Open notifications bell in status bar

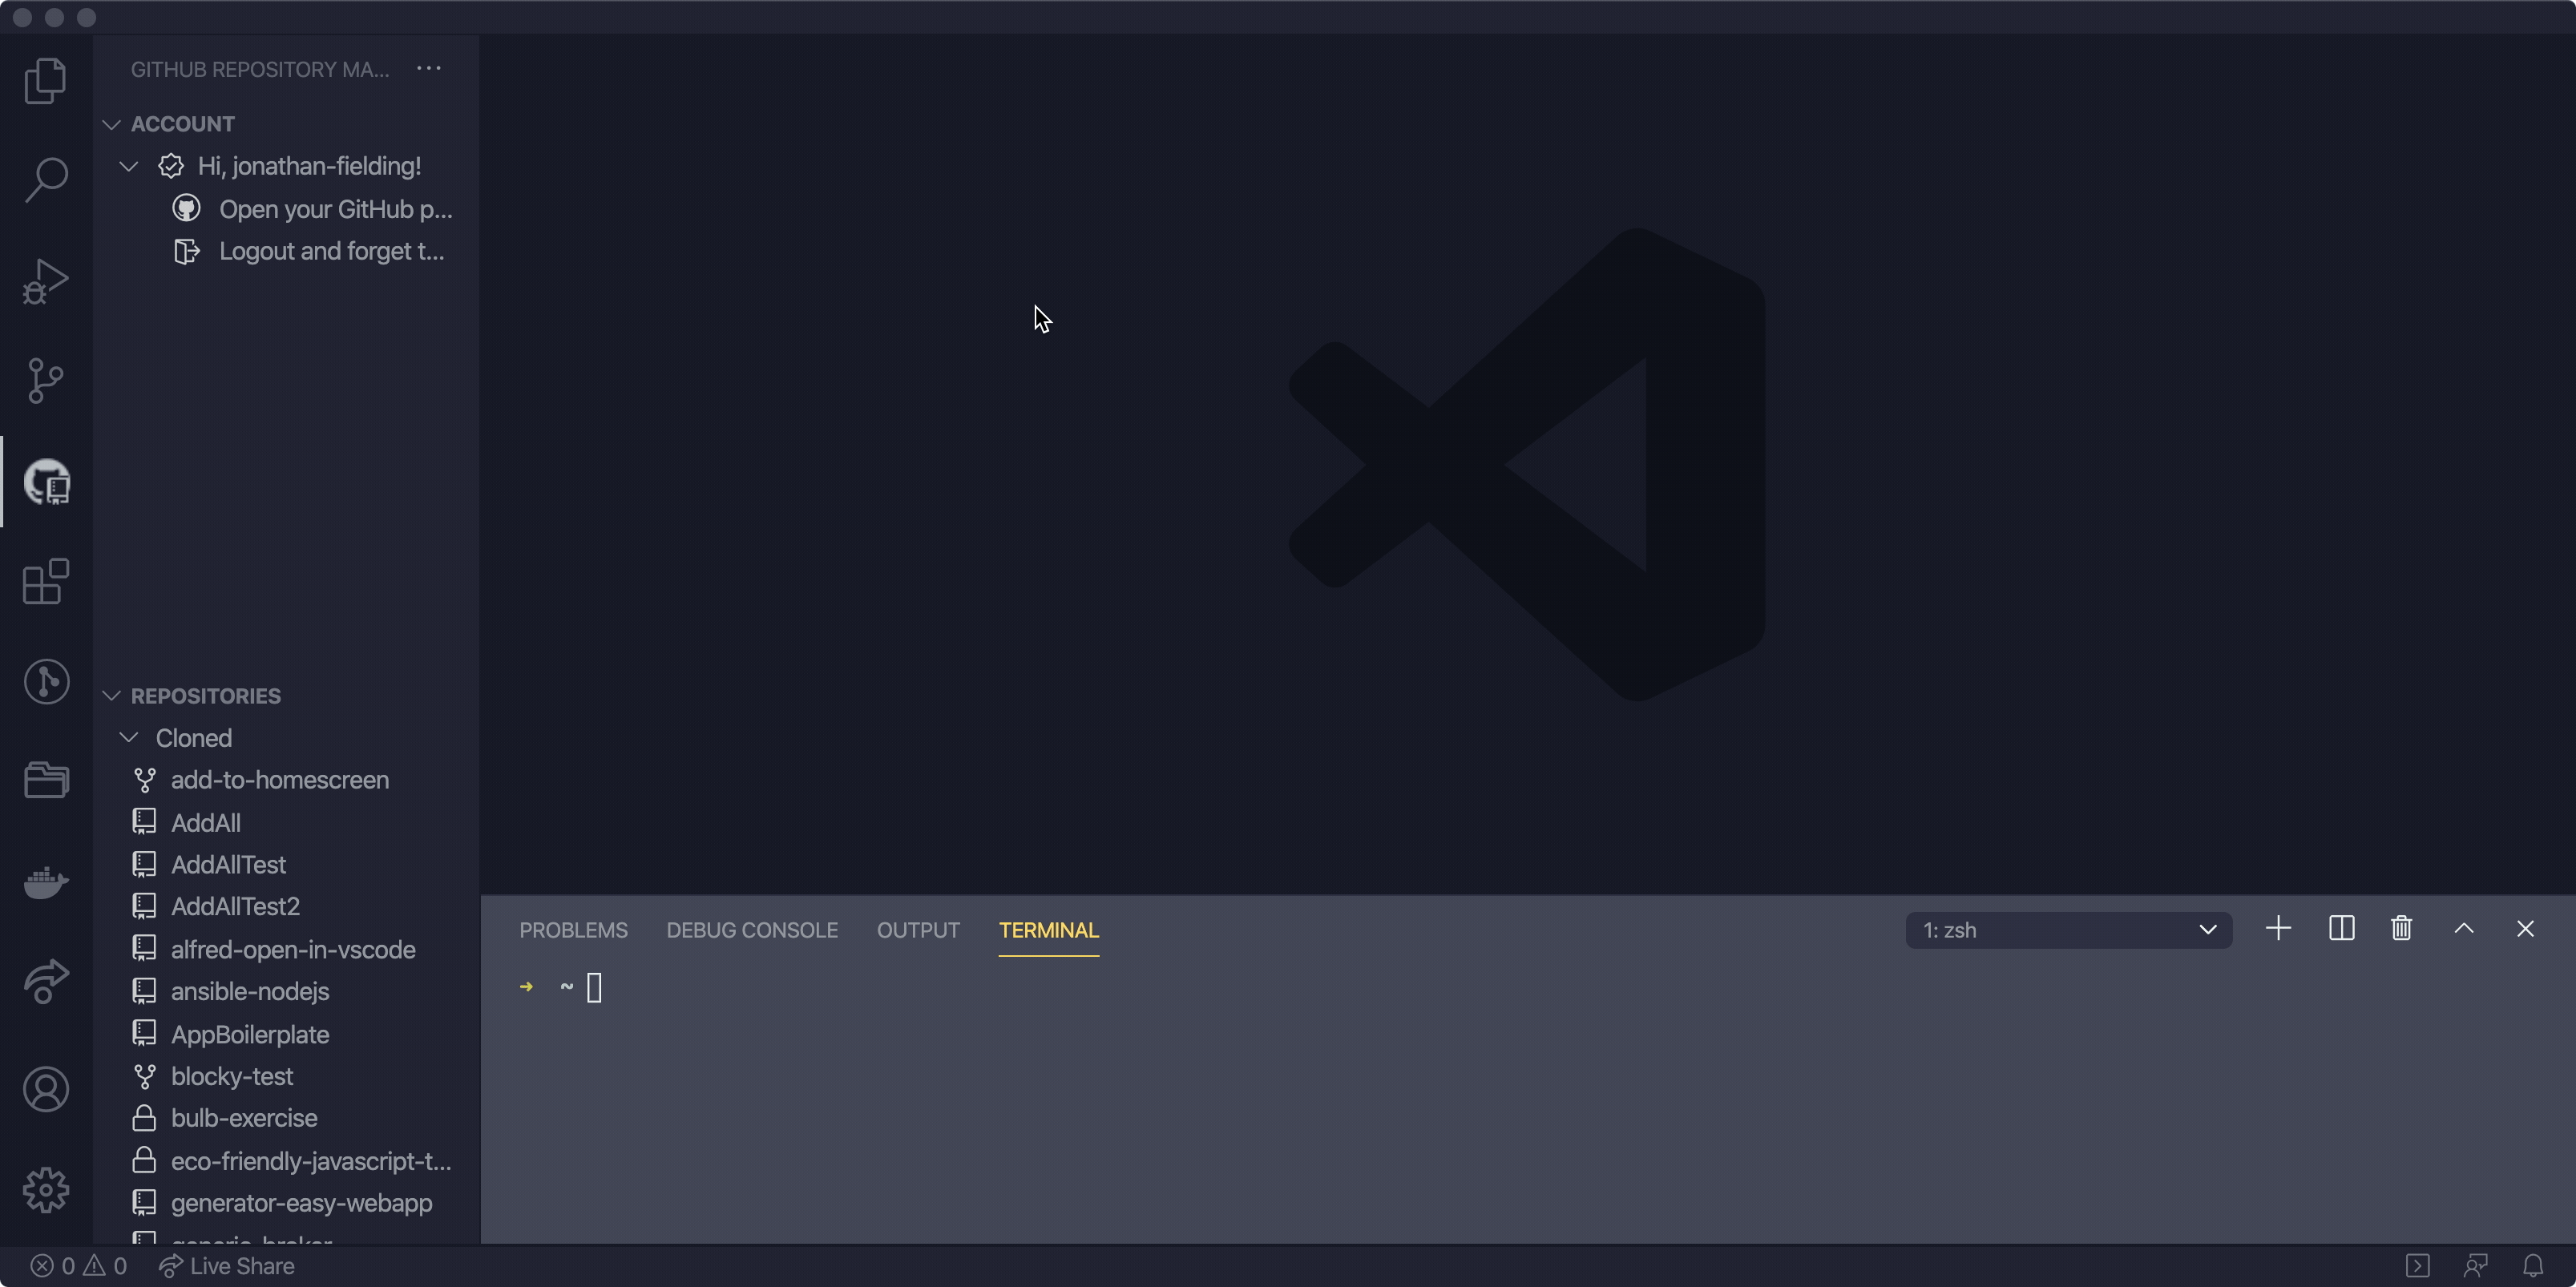coord(2532,1266)
